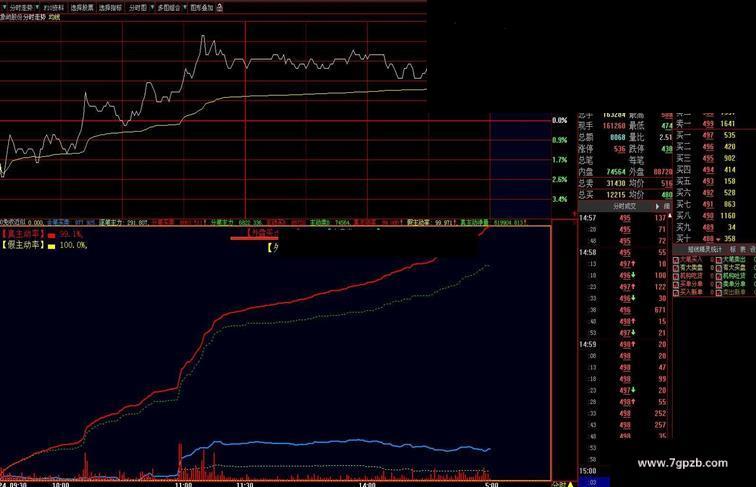
Task: Select the 买一 row with price 497
Action: (705, 135)
